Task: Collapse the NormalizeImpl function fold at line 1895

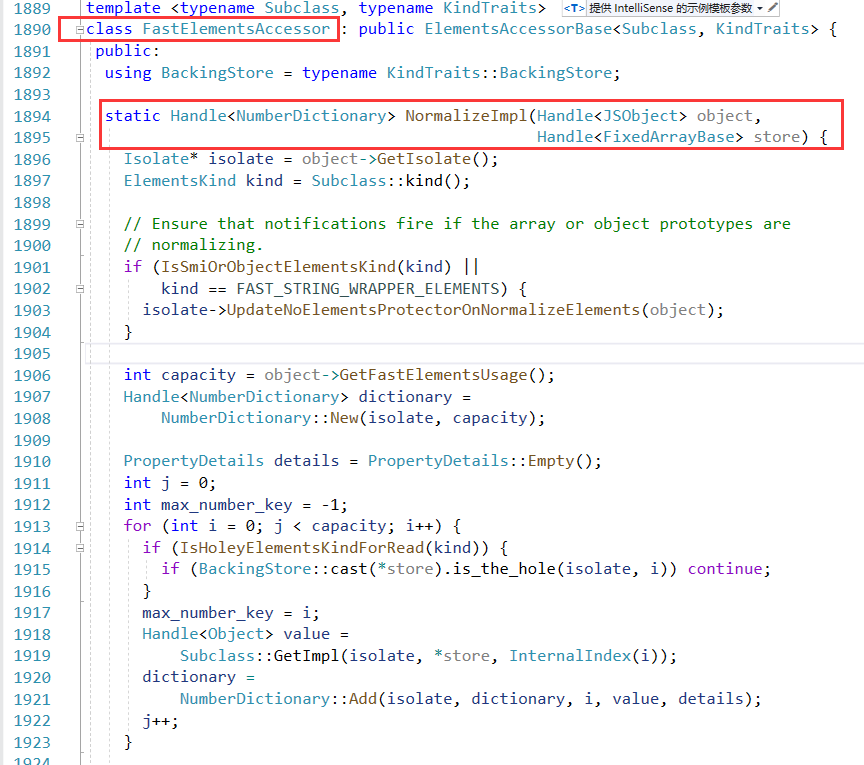Action: pyautogui.click(x=80, y=138)
